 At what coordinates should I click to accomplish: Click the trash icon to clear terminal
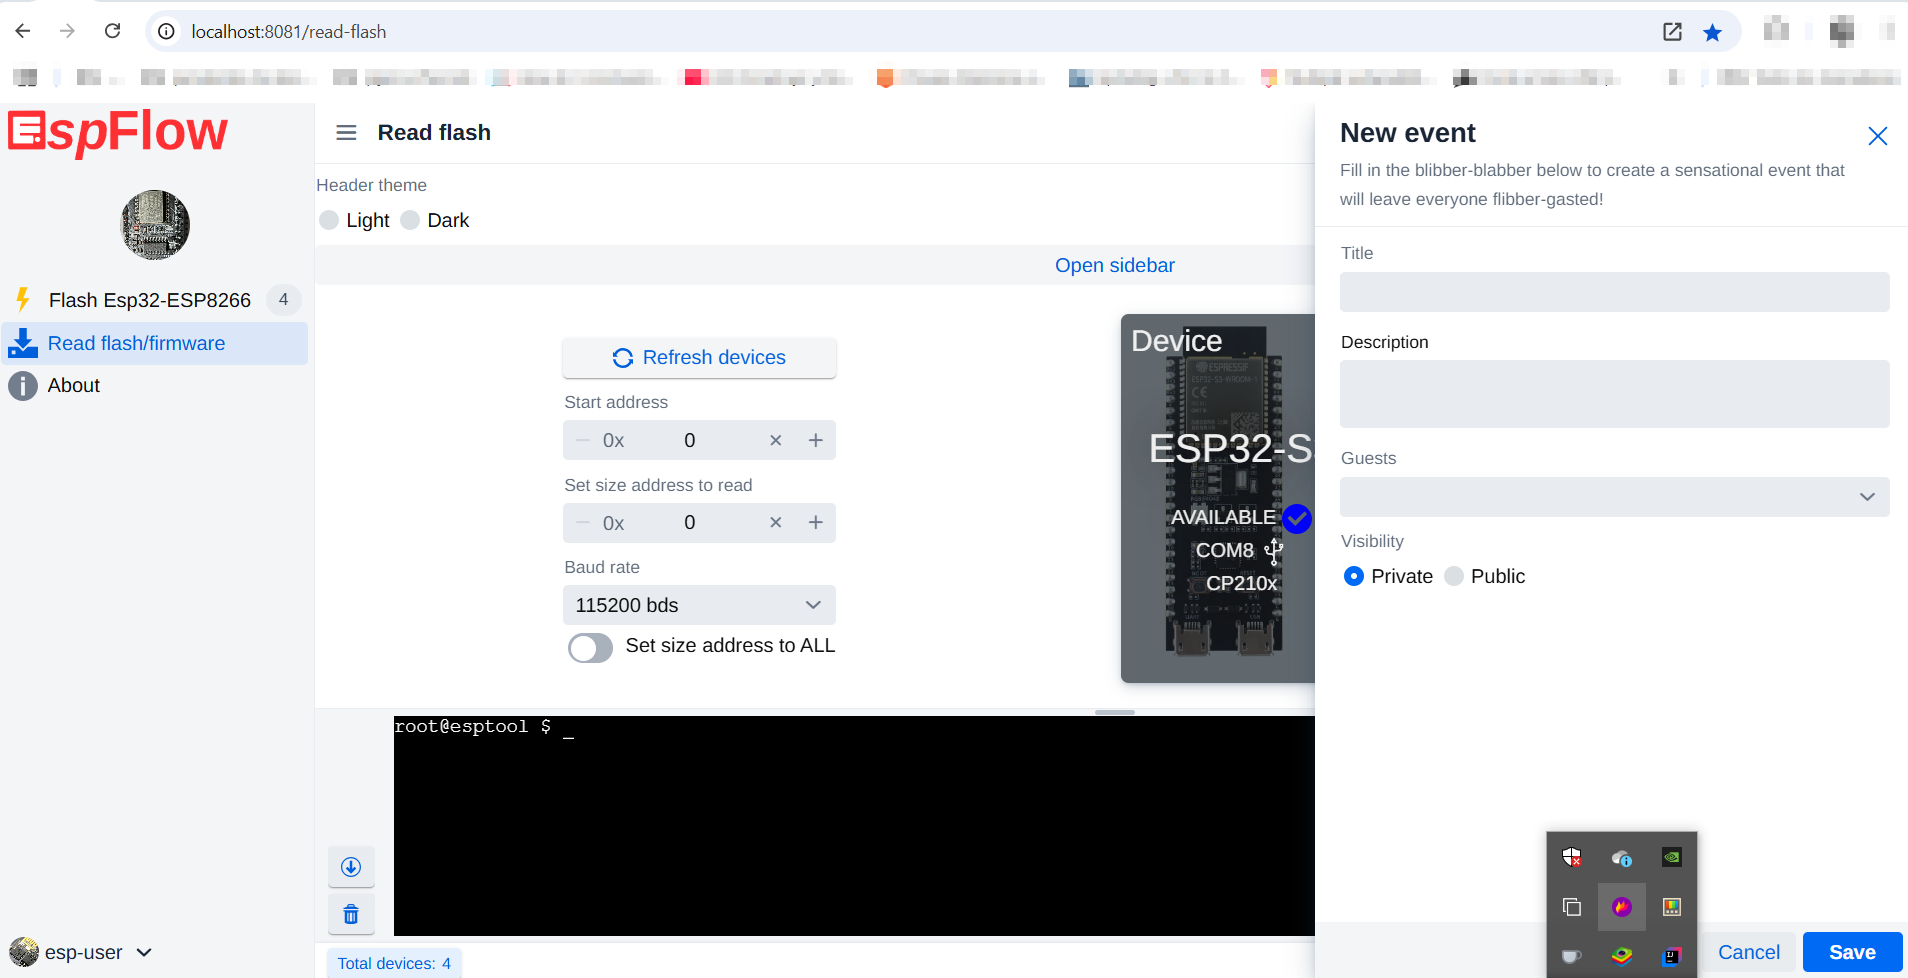point(351,914)
